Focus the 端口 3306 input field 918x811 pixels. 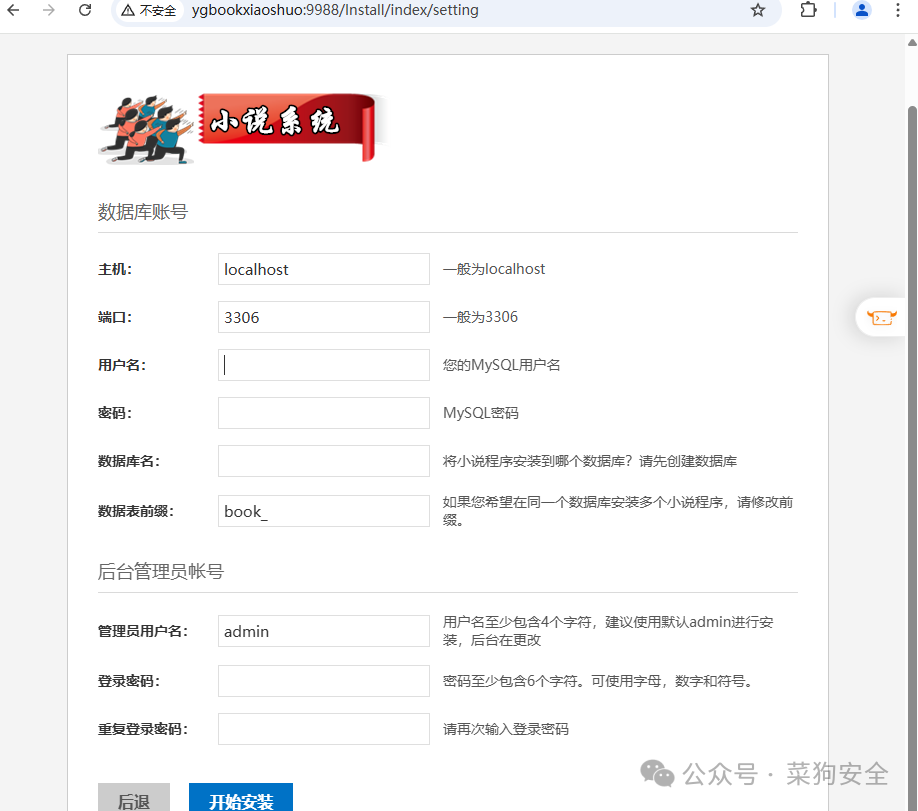pos(324,317)
